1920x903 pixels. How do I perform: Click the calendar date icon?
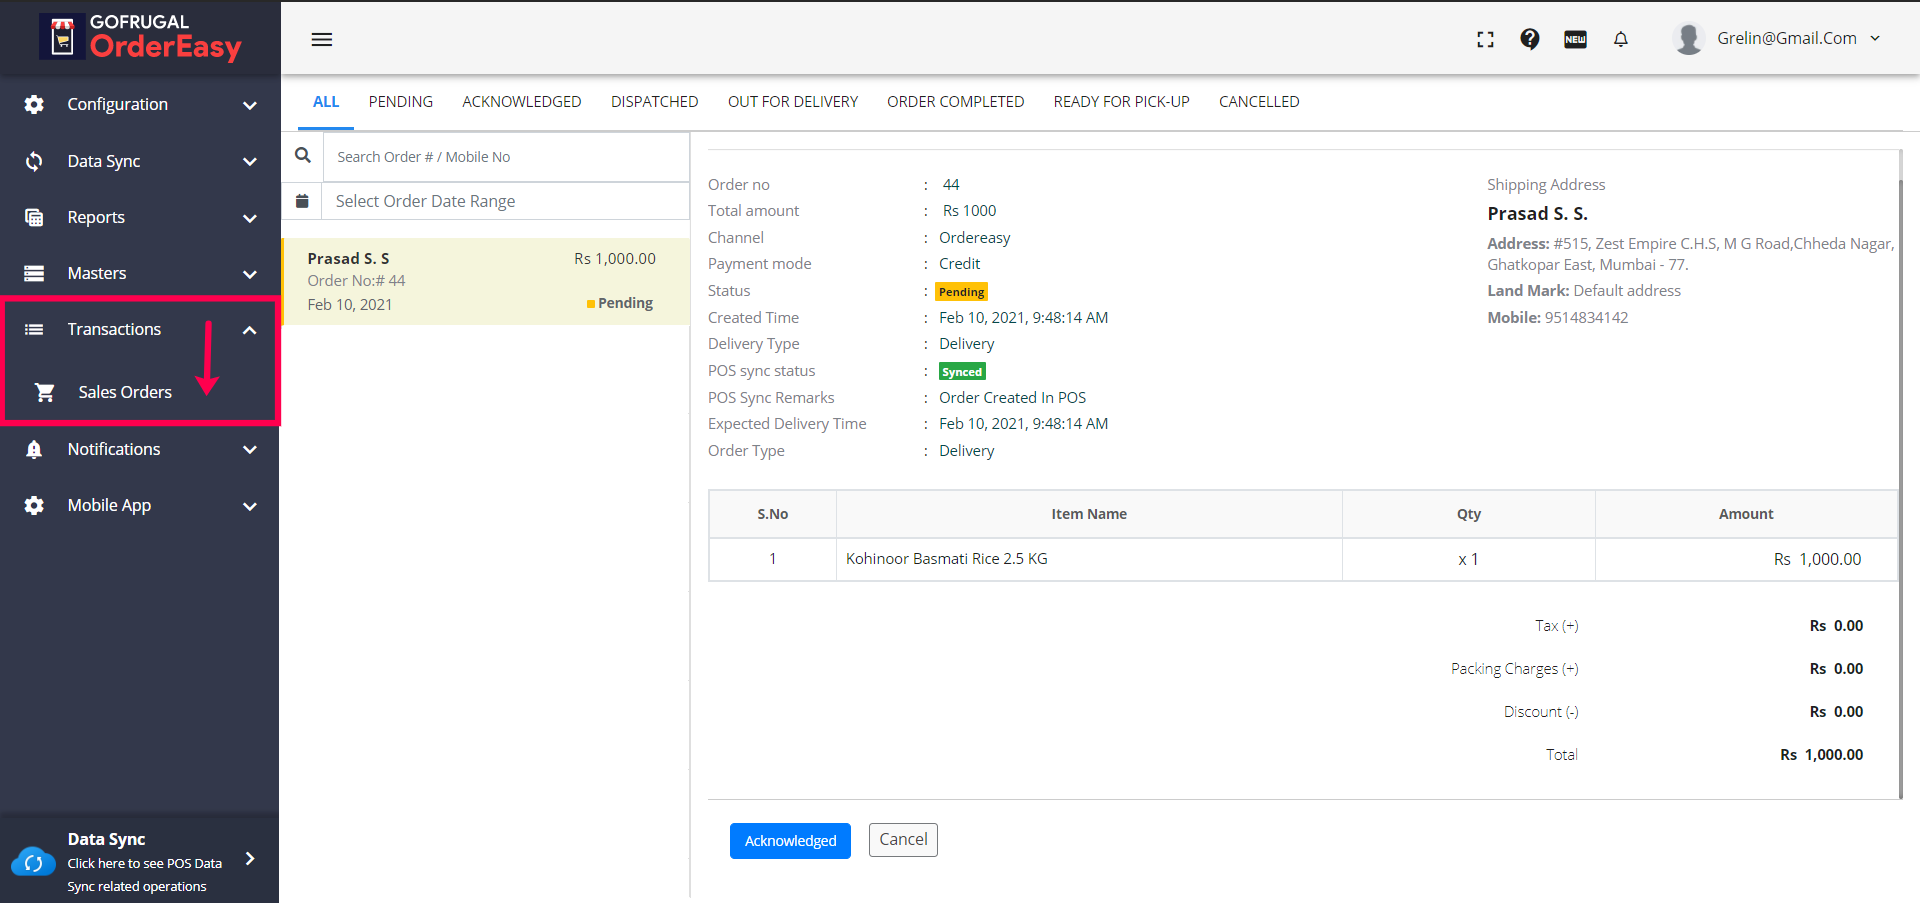[x=302, y=201]
